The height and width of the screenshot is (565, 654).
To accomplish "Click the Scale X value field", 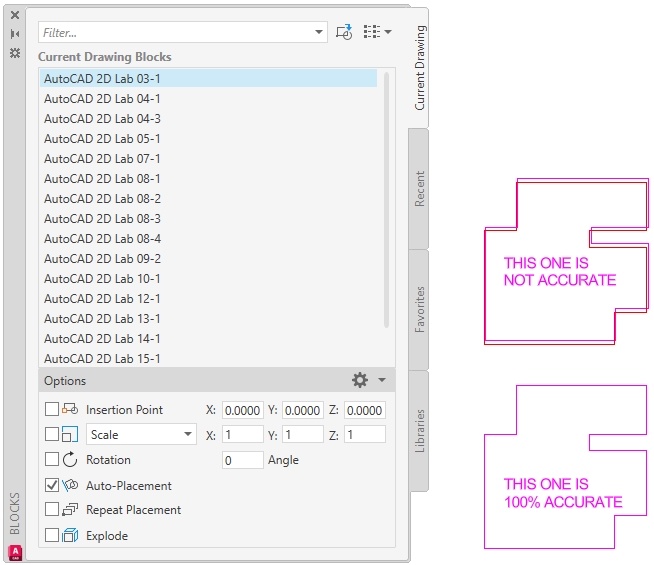I will (242, 434).
